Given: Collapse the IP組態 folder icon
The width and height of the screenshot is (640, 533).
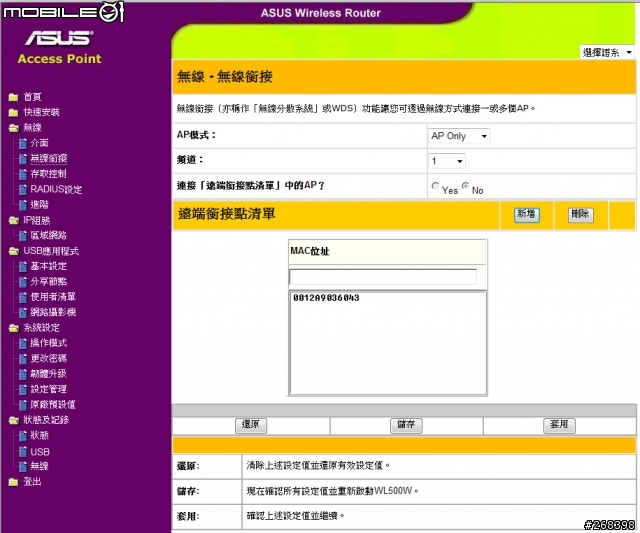Looking at the screenshot, I should pos(13,220).
